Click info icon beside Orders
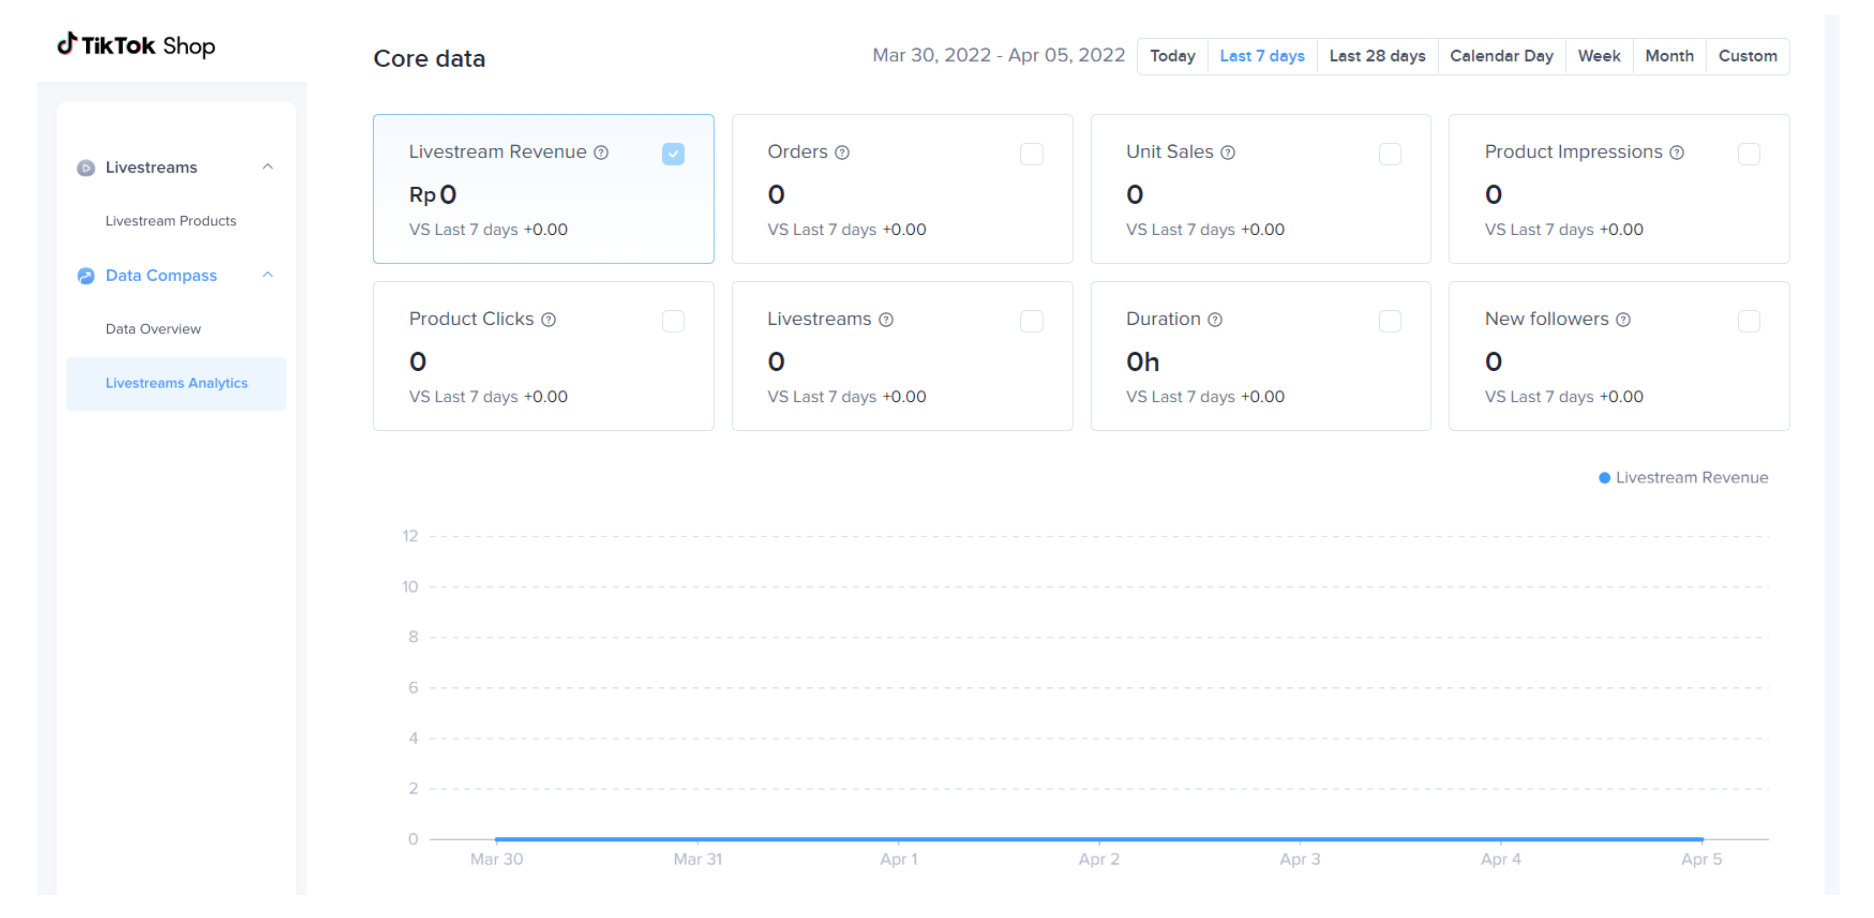Screen dimensions: 1874x918 coord(842,153)
